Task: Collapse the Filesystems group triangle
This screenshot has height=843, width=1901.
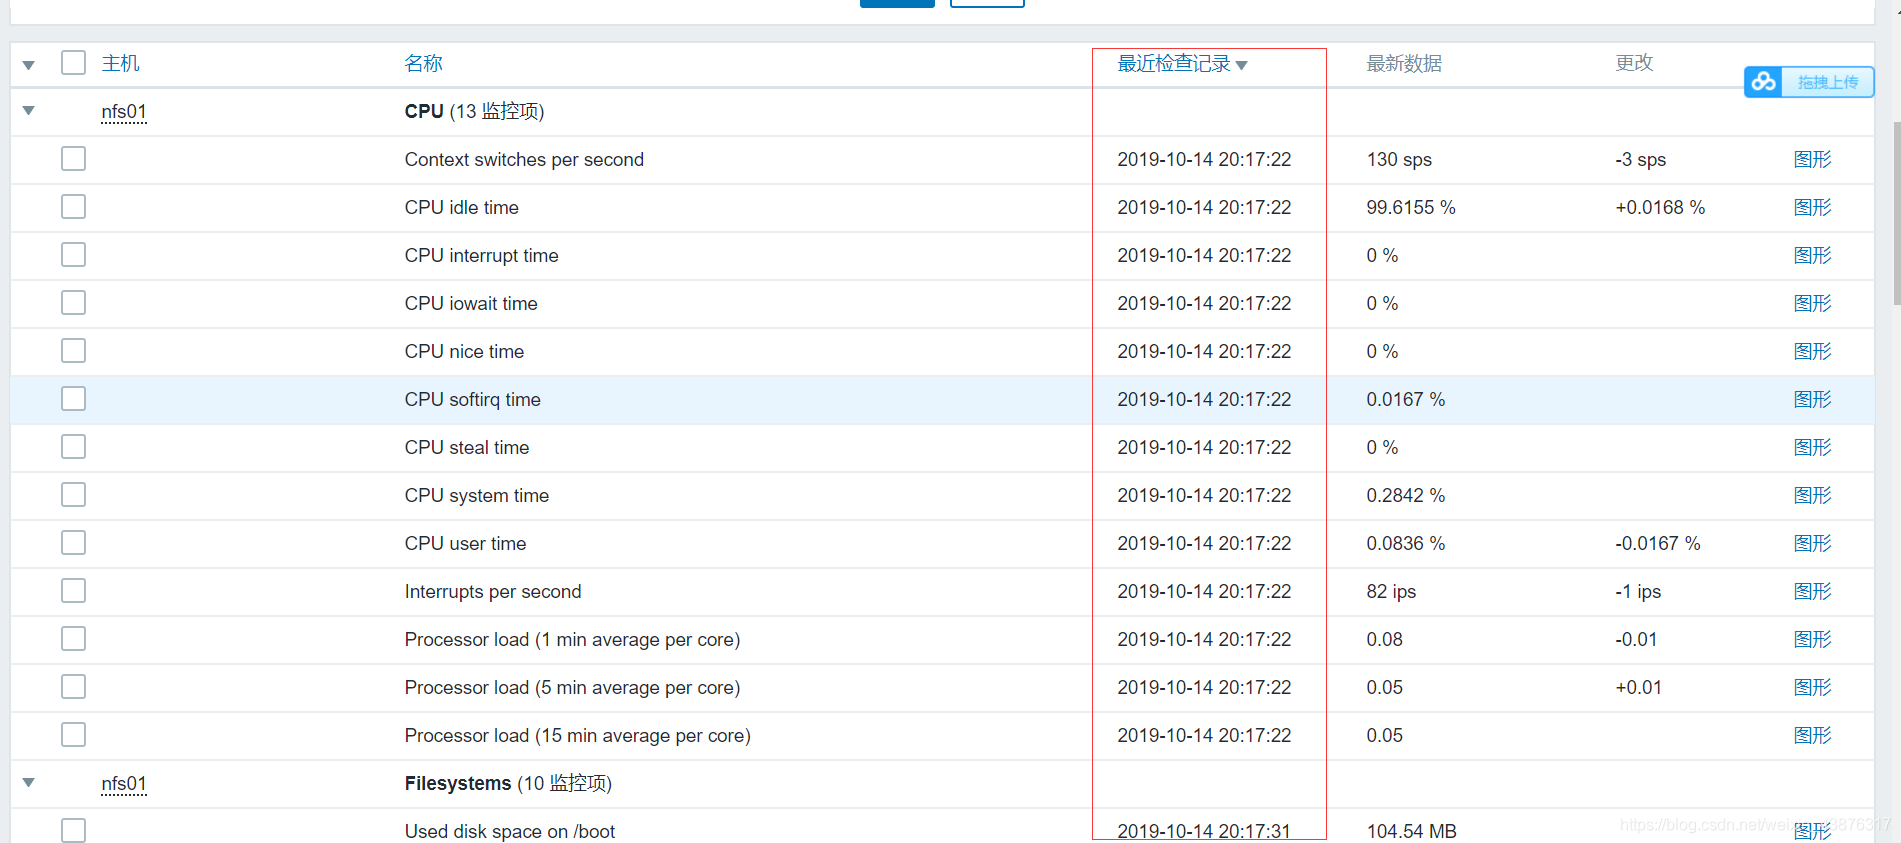Action: 29,783
